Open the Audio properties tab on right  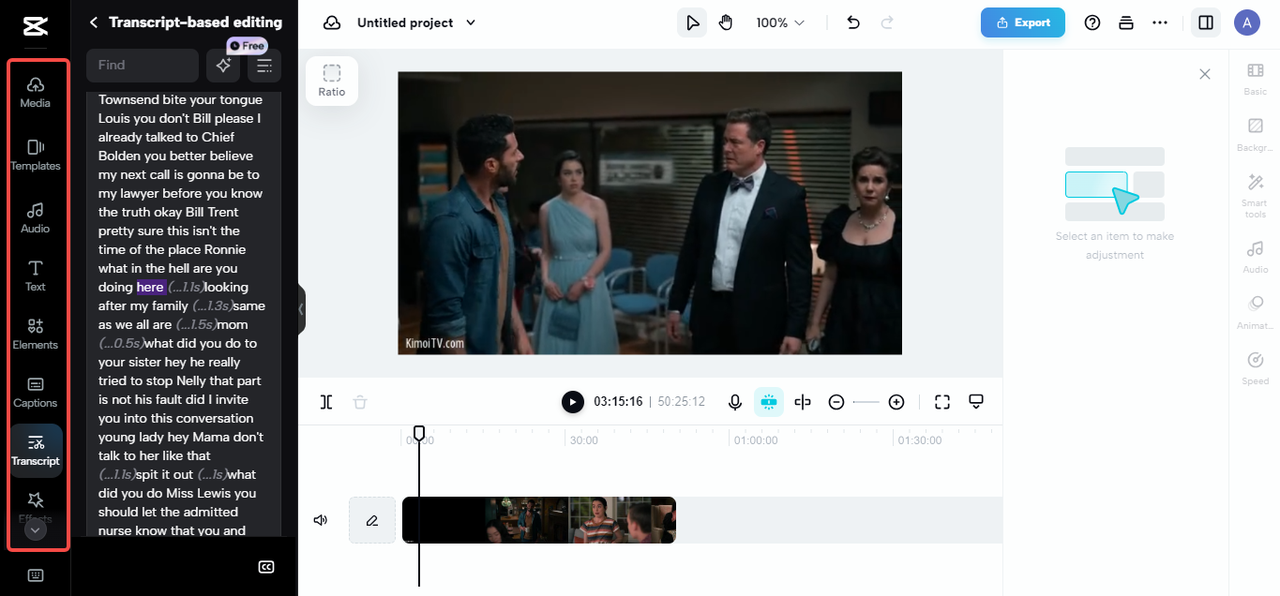click(x=1255, y=256)
